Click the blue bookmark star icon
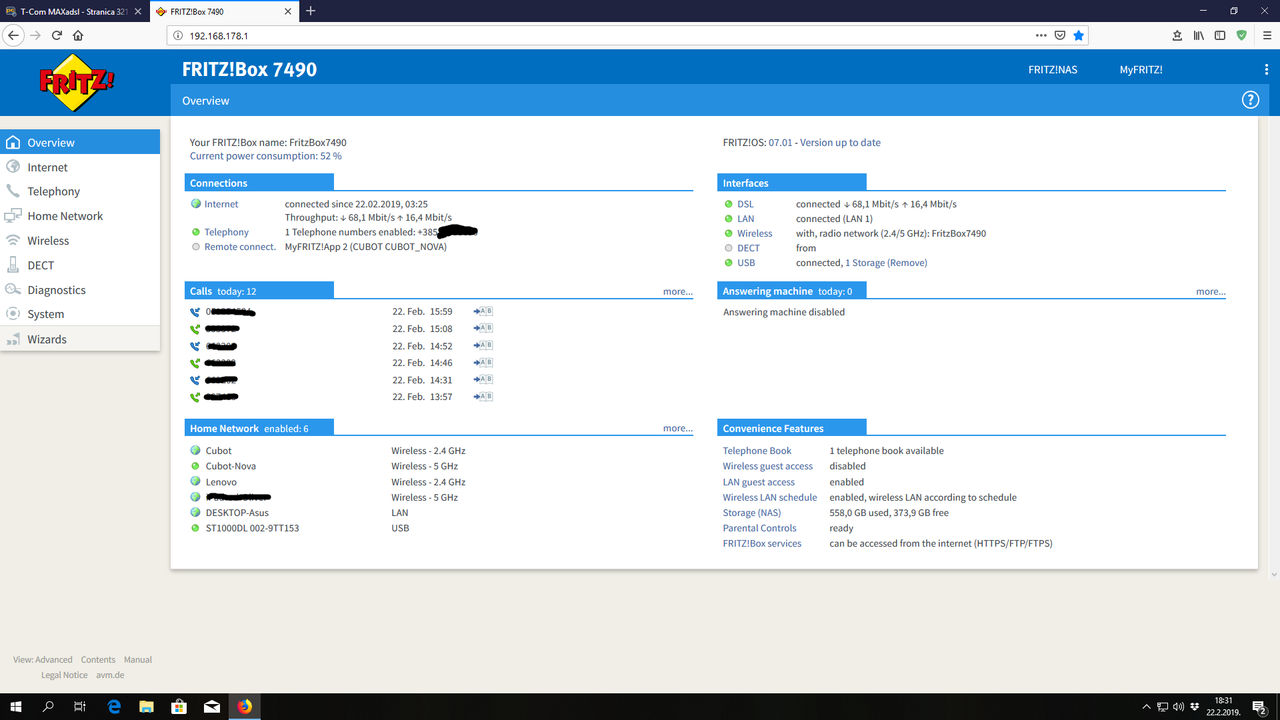The height and width of the screenshot is (720, 1280). [x=1078, y=35]
